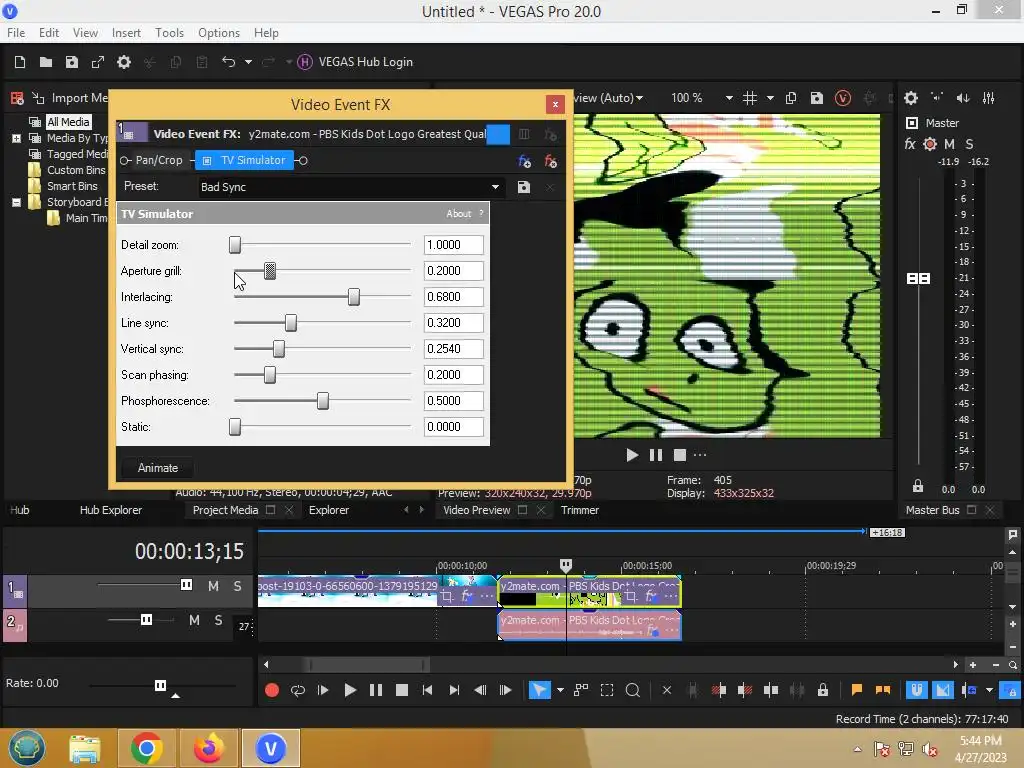Open Firefox from the Windows taskbar

click(x=208, y=748)
